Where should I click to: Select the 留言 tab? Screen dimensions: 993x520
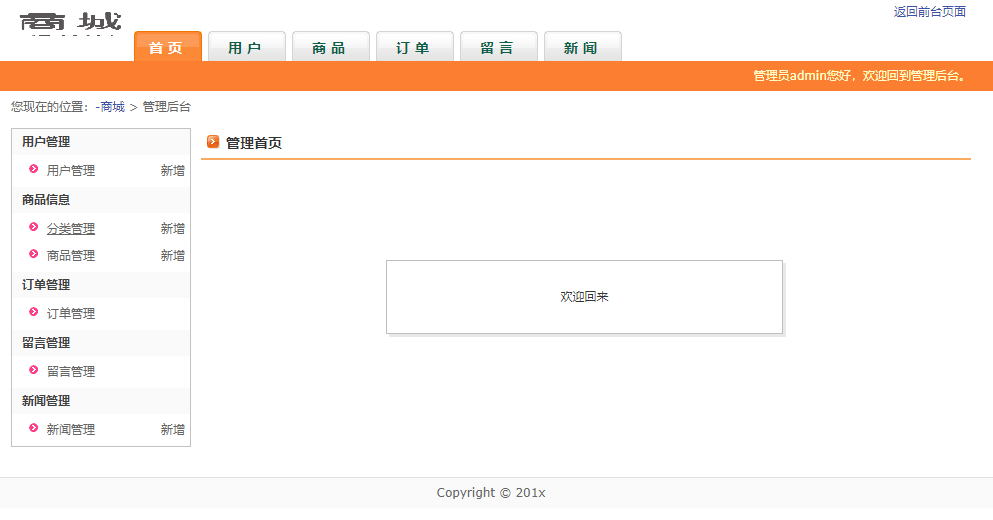[498, 47]
